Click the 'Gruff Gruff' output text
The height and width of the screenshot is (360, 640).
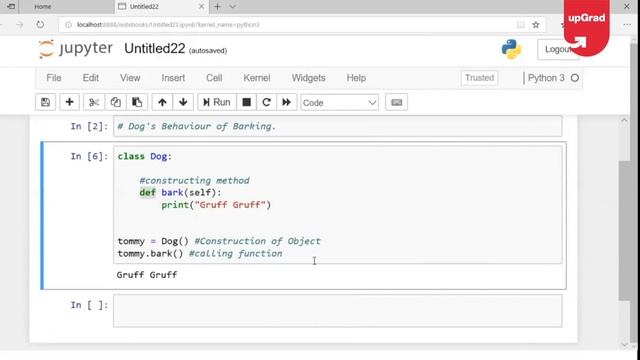click(x=147, y=275)
